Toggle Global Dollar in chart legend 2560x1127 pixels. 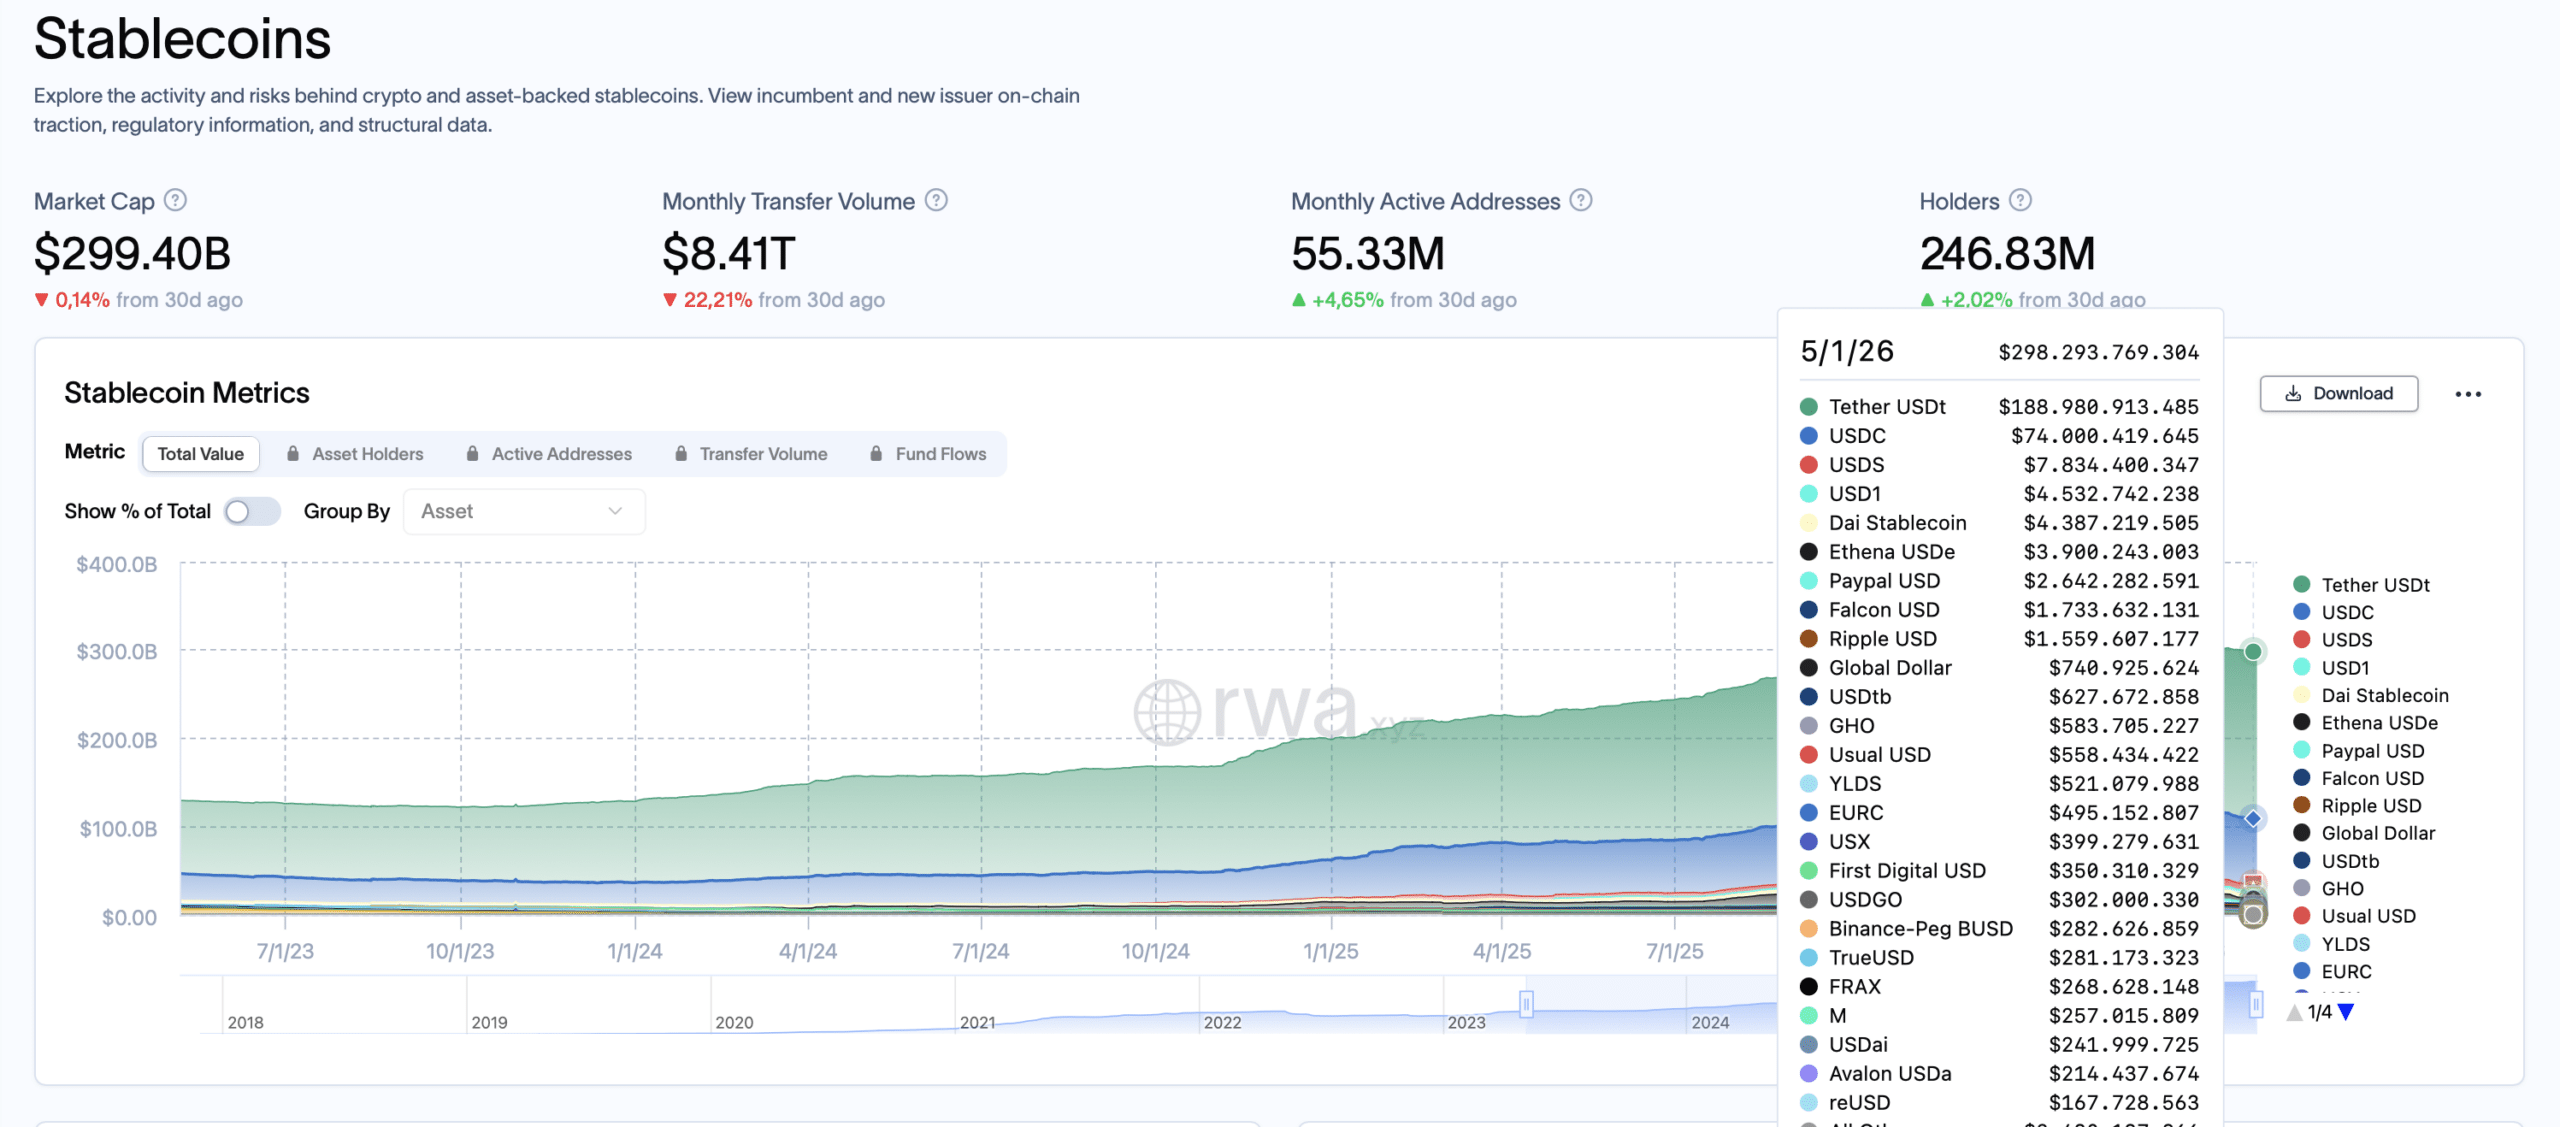point(2365,833)
